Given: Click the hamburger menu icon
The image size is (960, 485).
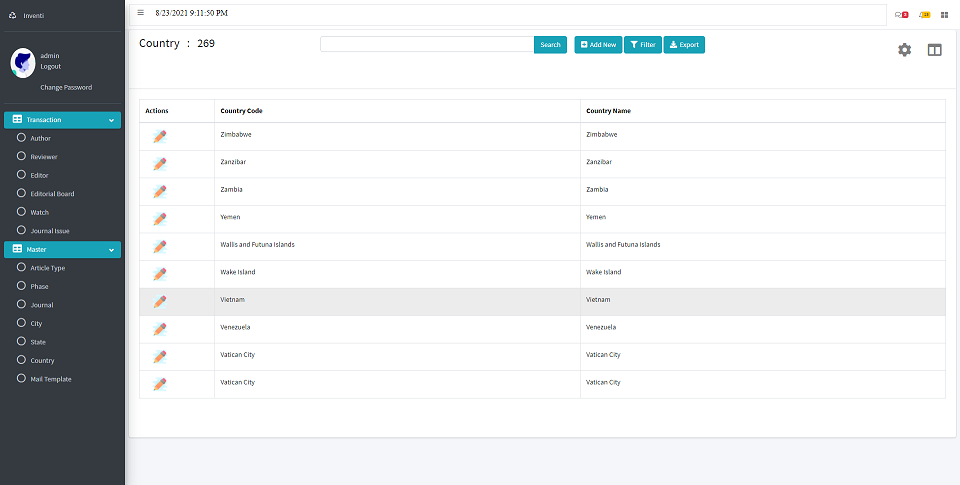Looking at the screenshot, I should [141, 13].
